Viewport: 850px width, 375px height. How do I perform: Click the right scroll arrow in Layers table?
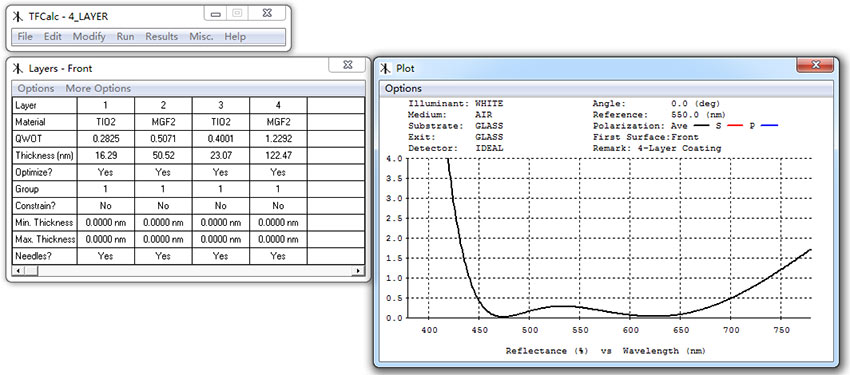[x=357, y=270]
